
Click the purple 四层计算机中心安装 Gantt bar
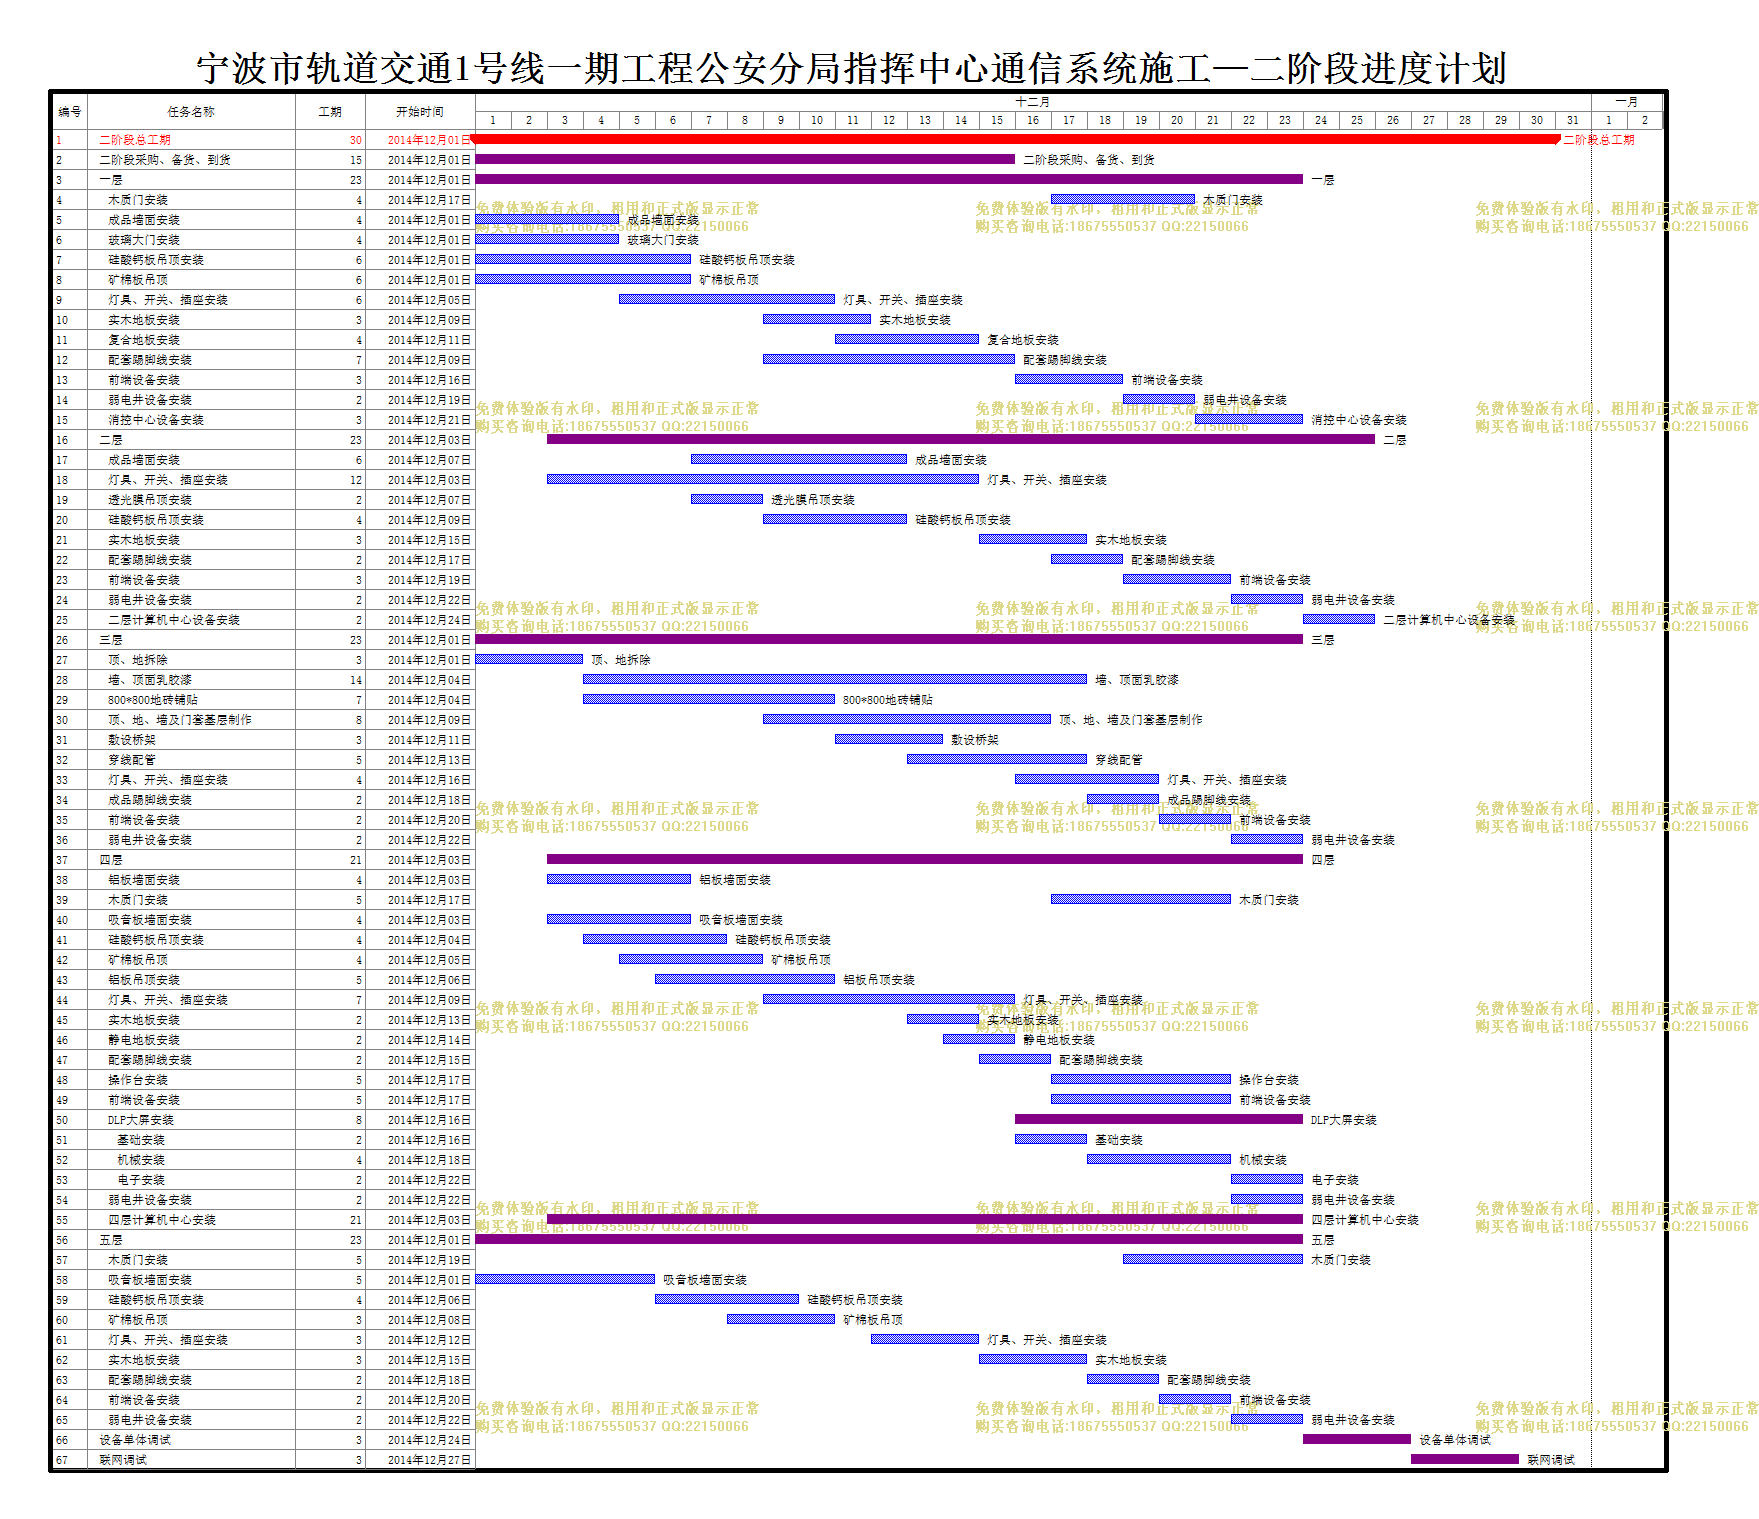point(925,1219)
